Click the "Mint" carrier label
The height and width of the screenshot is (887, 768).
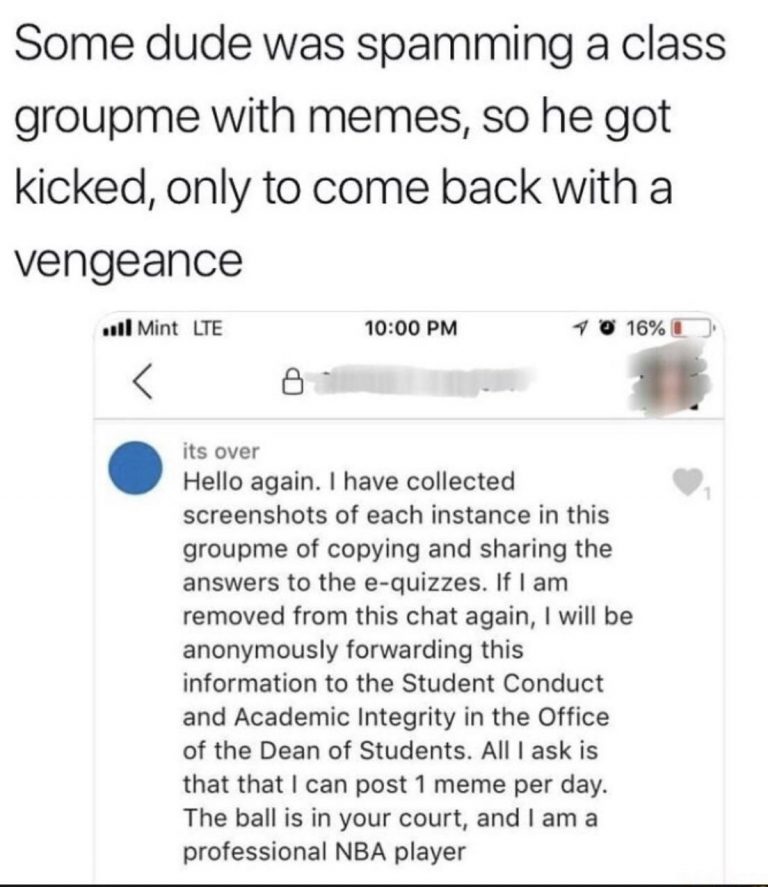[155, 327]
